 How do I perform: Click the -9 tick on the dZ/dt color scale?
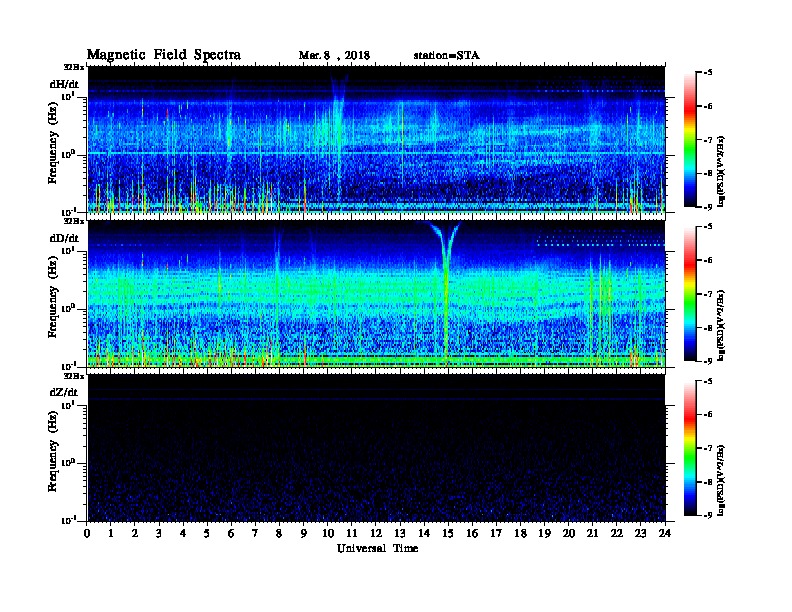pos(708,515)
